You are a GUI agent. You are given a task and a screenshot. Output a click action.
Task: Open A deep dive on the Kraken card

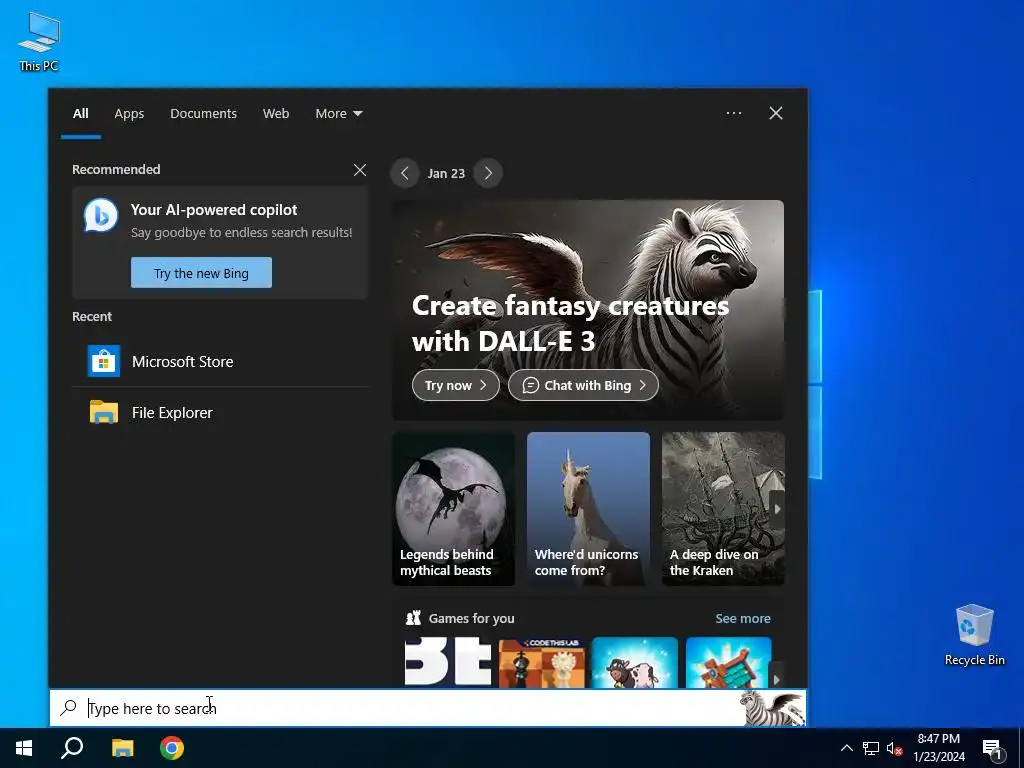click(x=723, y=509)
